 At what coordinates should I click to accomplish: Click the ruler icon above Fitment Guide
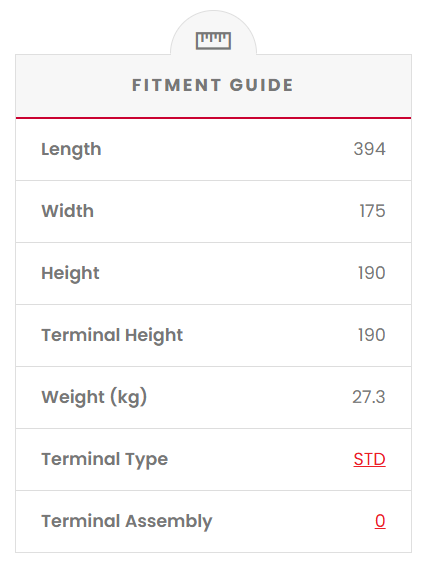click(x=213, y=40)
